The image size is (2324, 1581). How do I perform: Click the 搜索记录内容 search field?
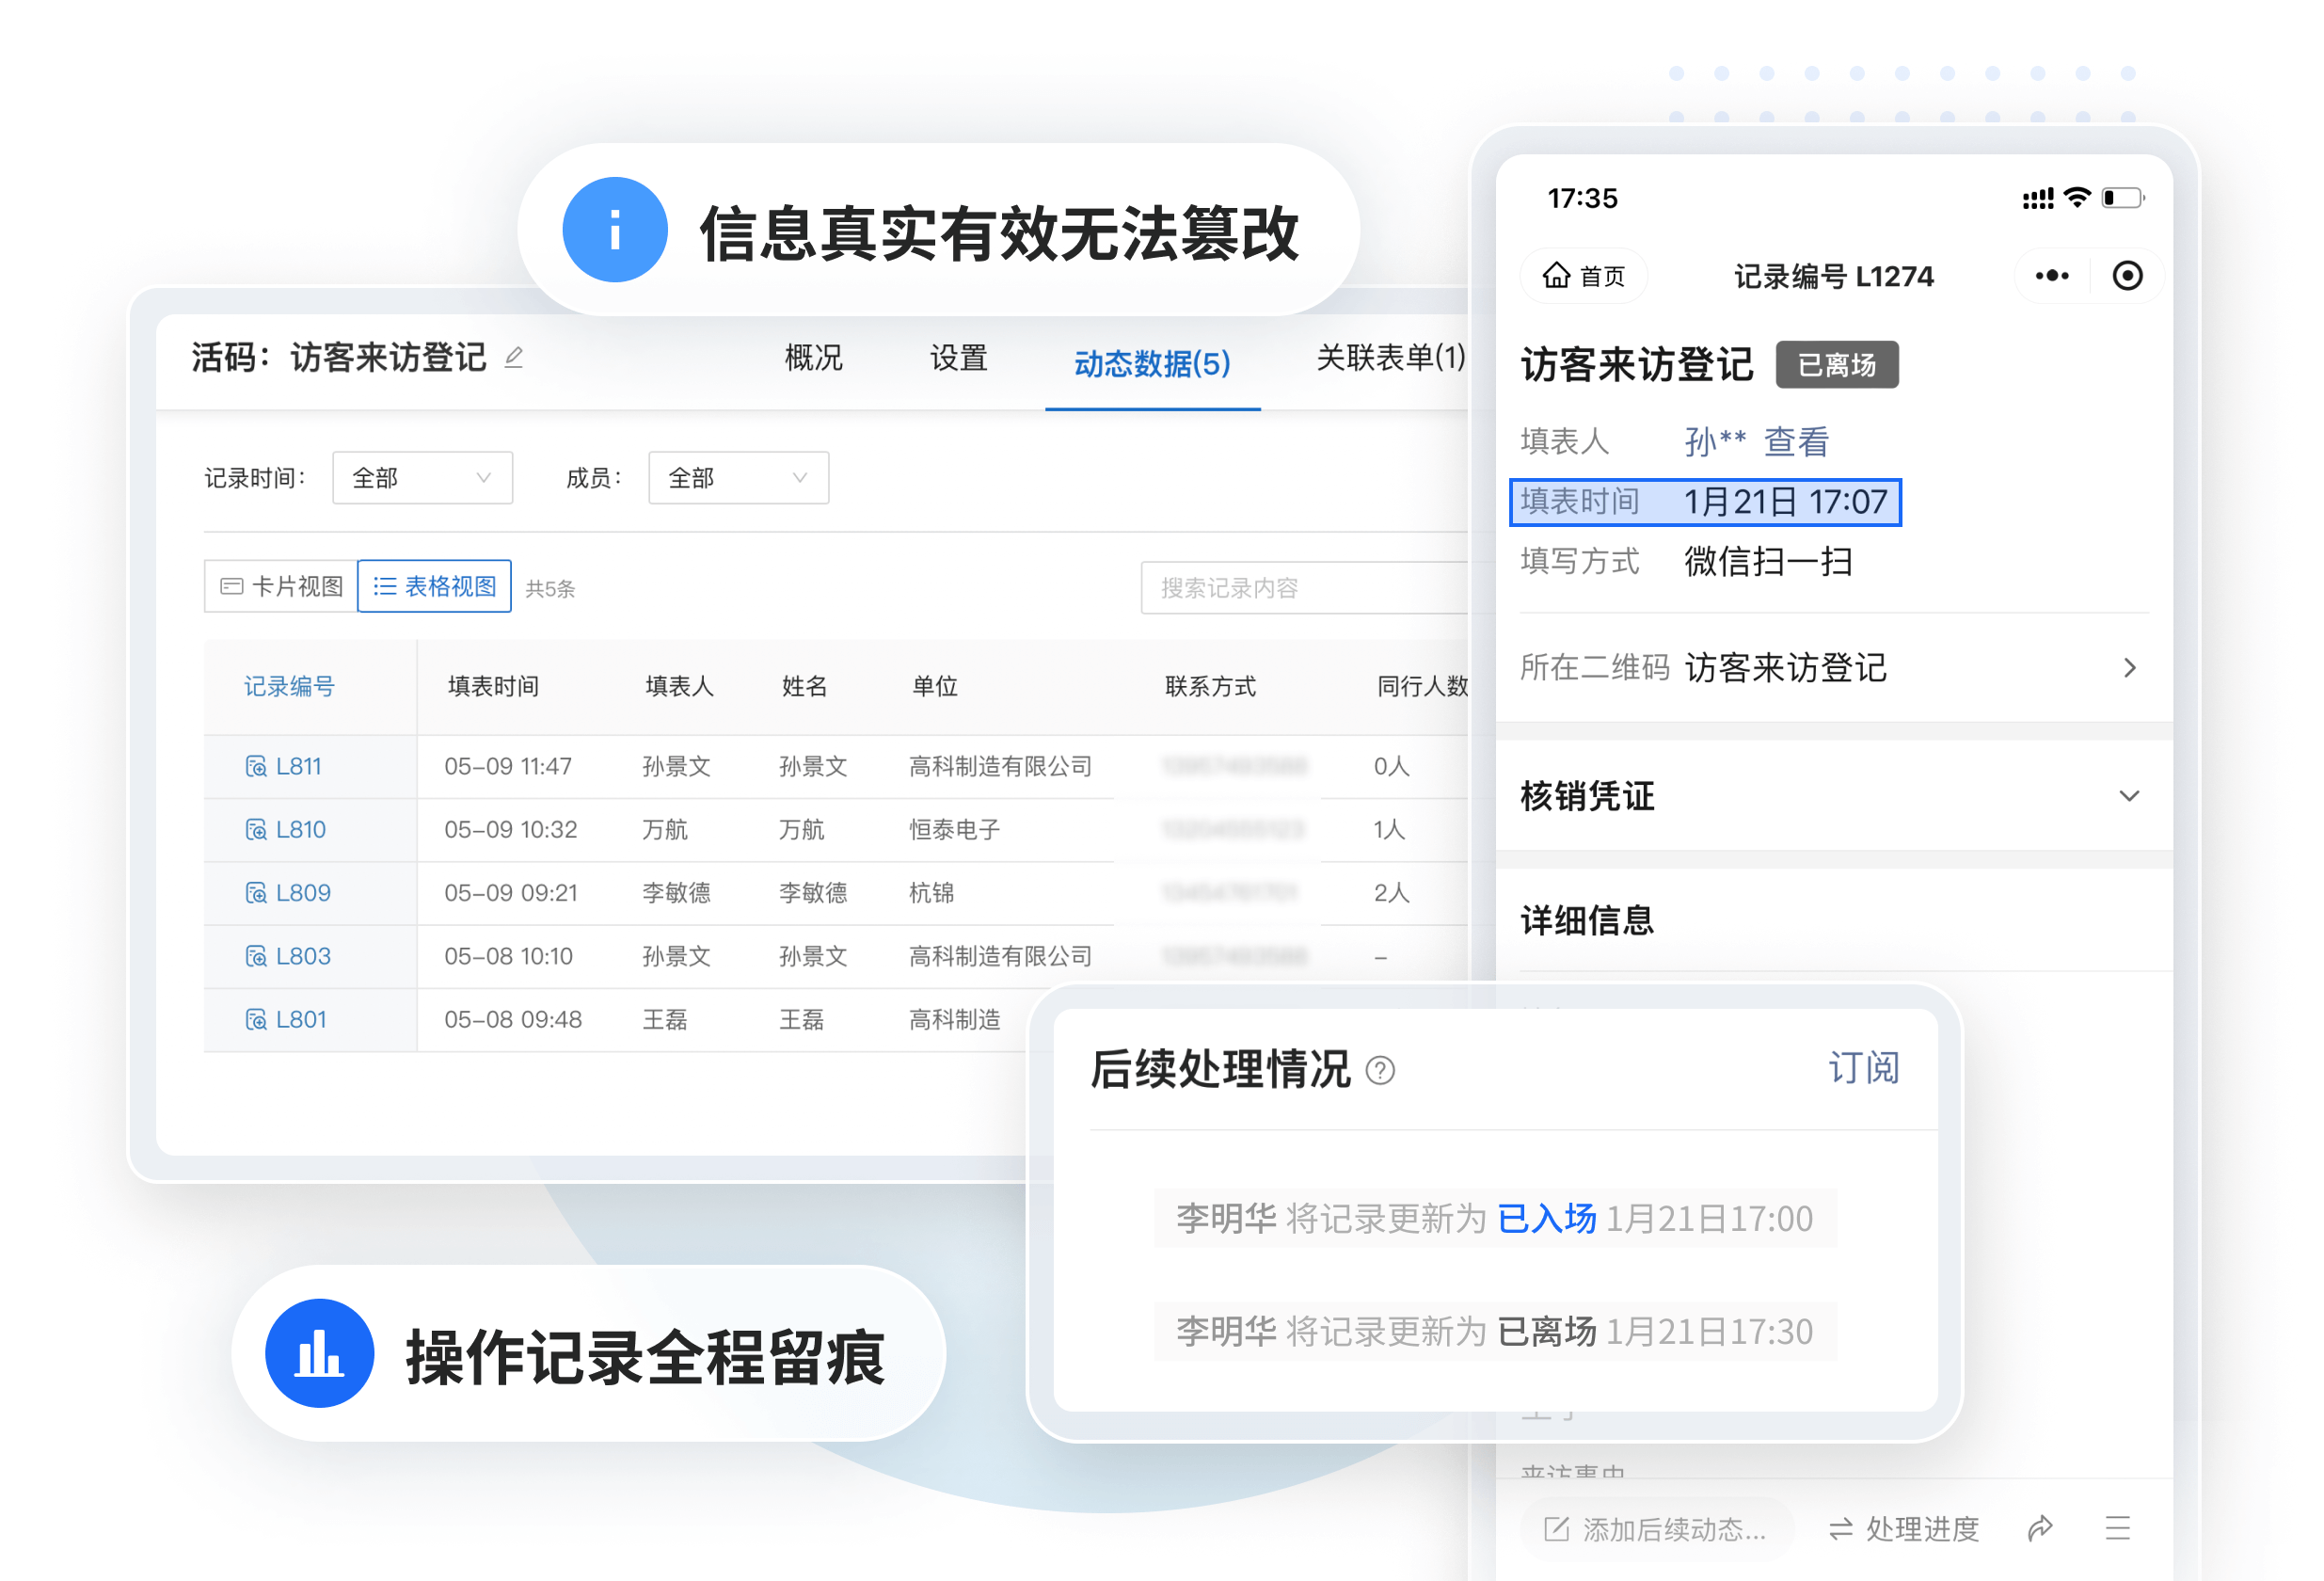(1305, 588)
